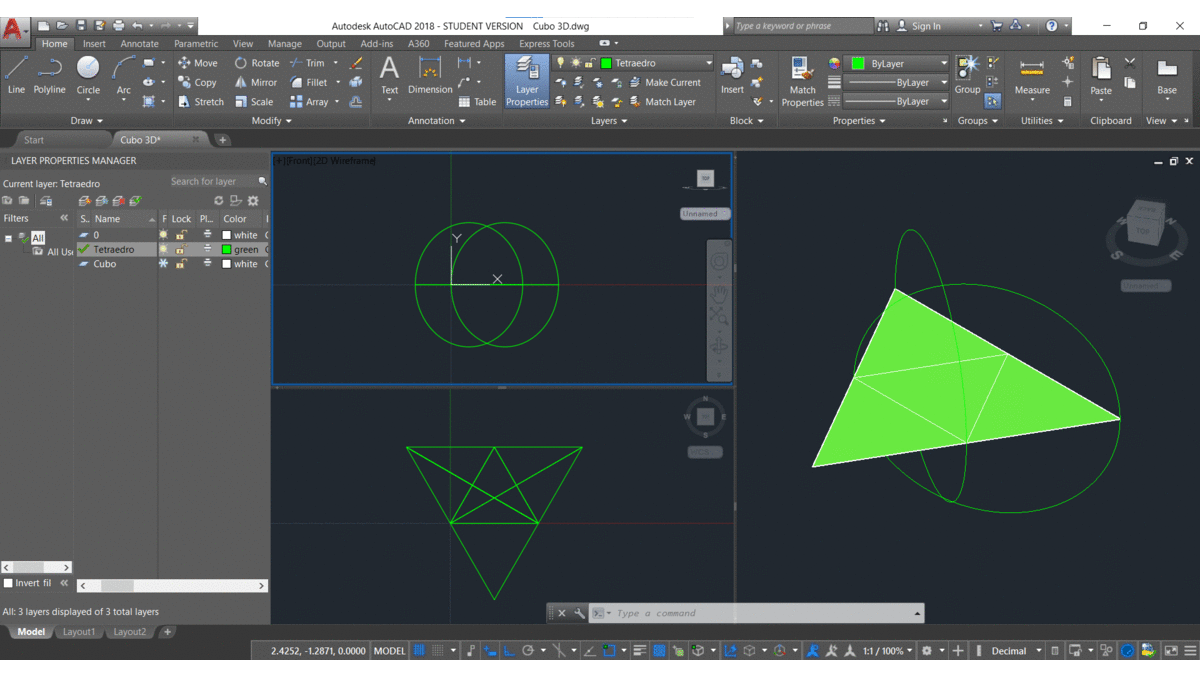
Task: Check the Invert filter checkbox
Action: pos(9,583)
